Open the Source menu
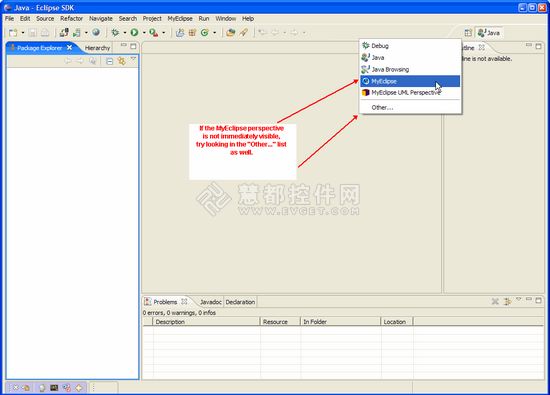The image size is (550, 395). 45,19
